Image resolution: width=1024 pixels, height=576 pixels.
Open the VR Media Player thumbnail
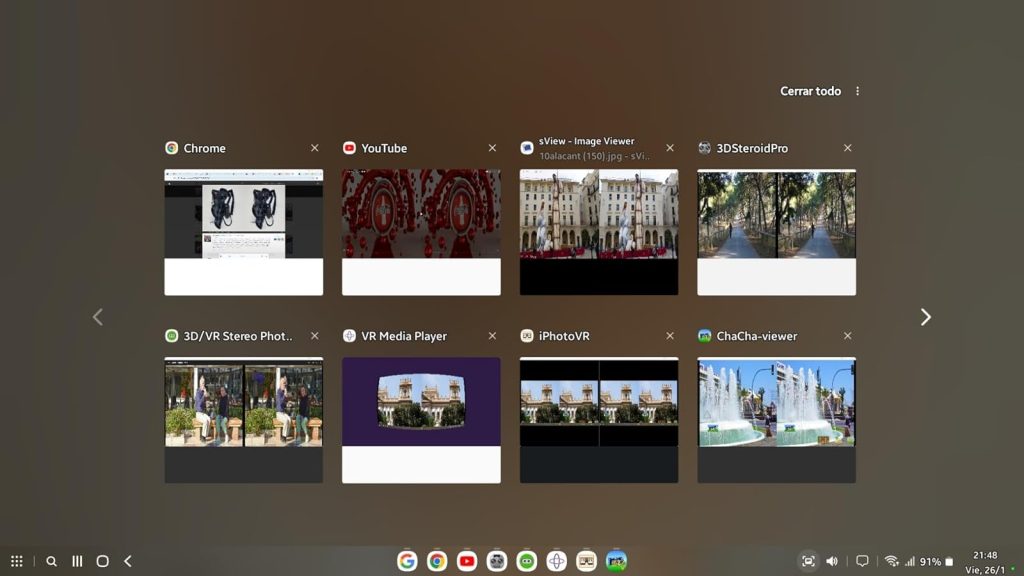point(421,420)
